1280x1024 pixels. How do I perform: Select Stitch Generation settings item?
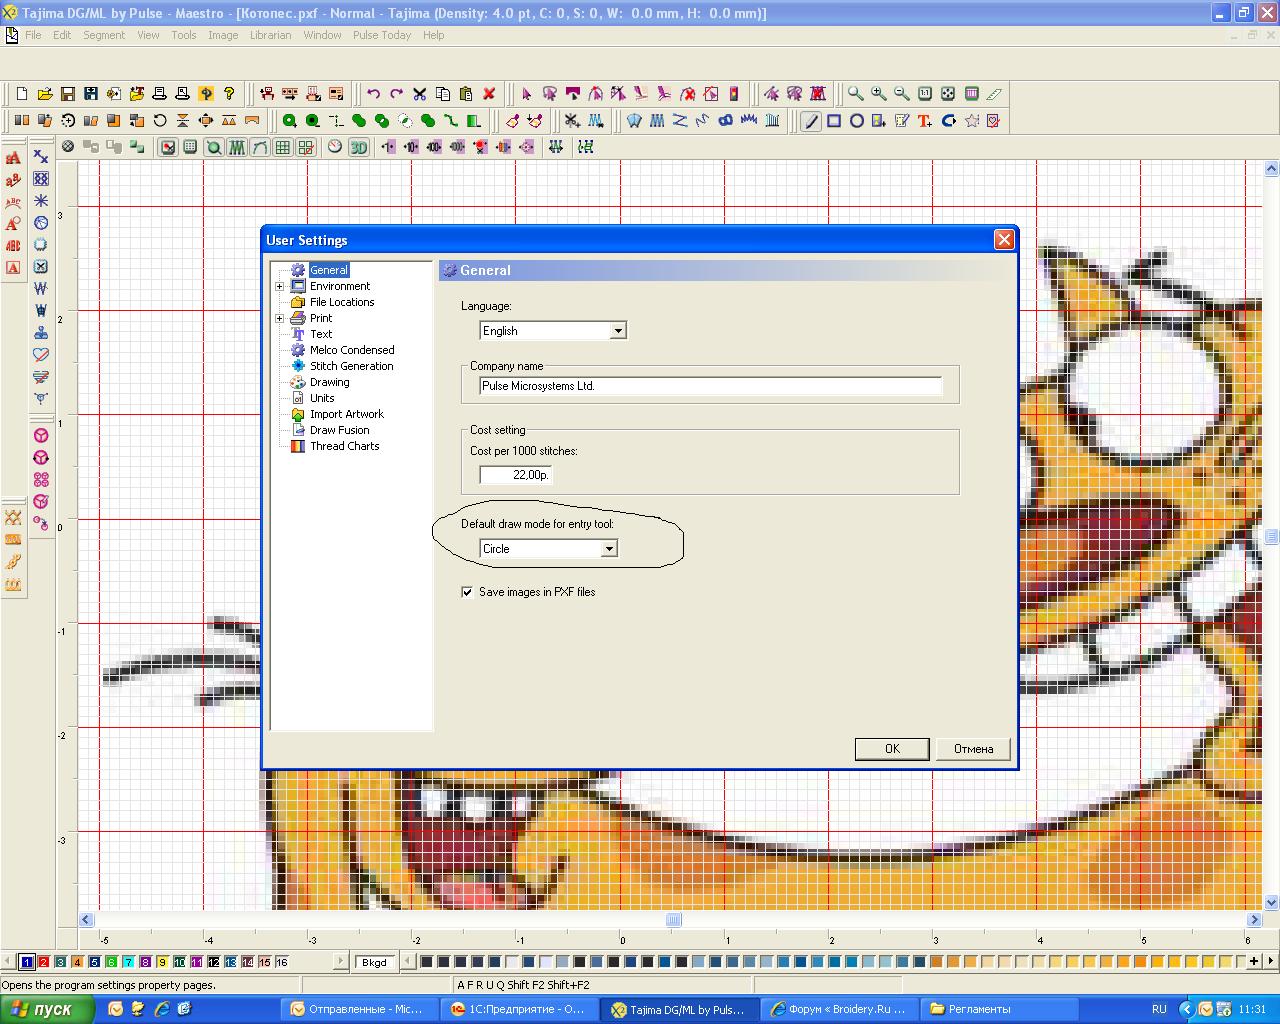click(352, 366)
